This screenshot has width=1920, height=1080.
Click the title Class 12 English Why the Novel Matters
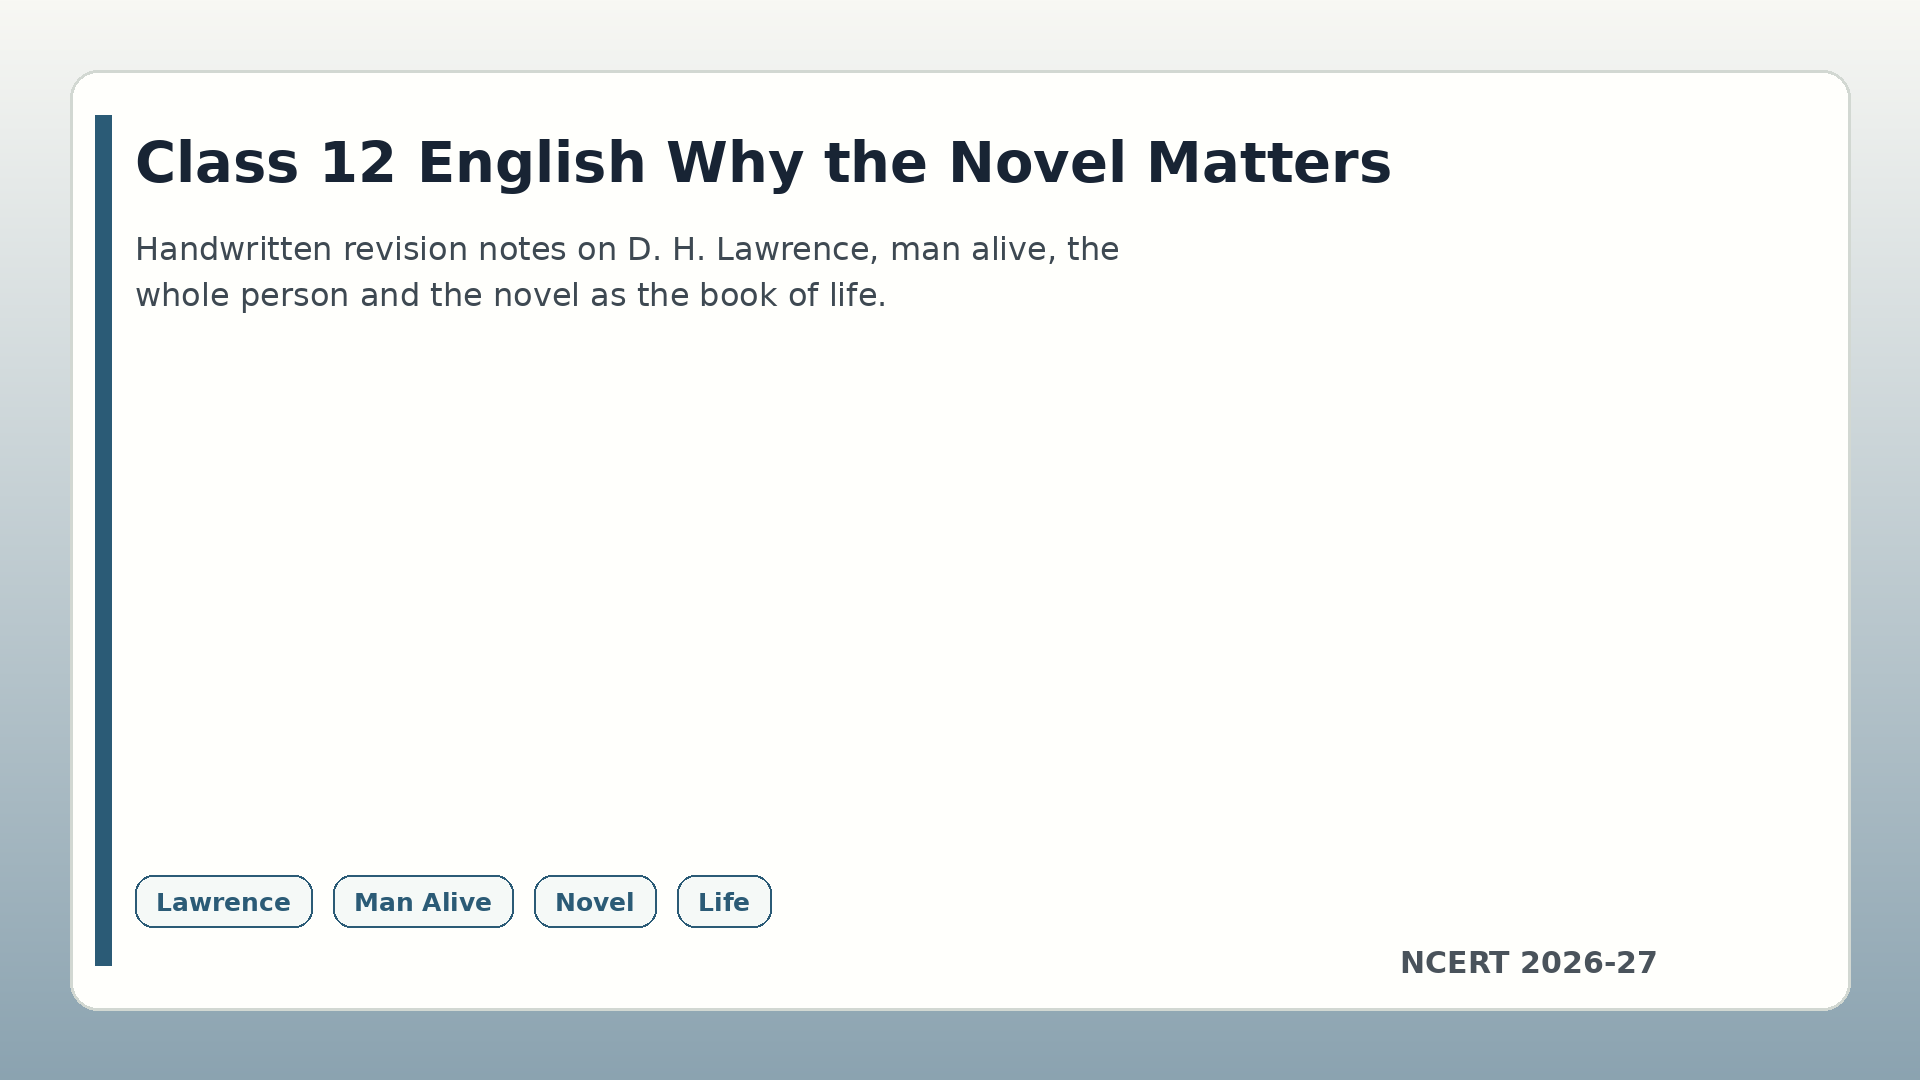763,163
